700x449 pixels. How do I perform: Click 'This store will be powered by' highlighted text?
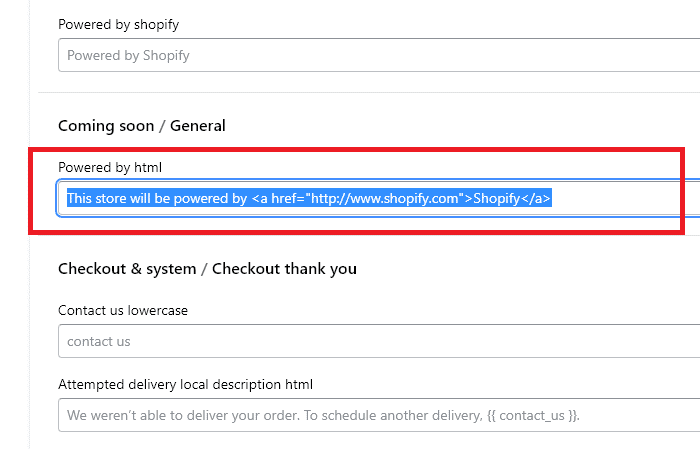pos(157,198)
